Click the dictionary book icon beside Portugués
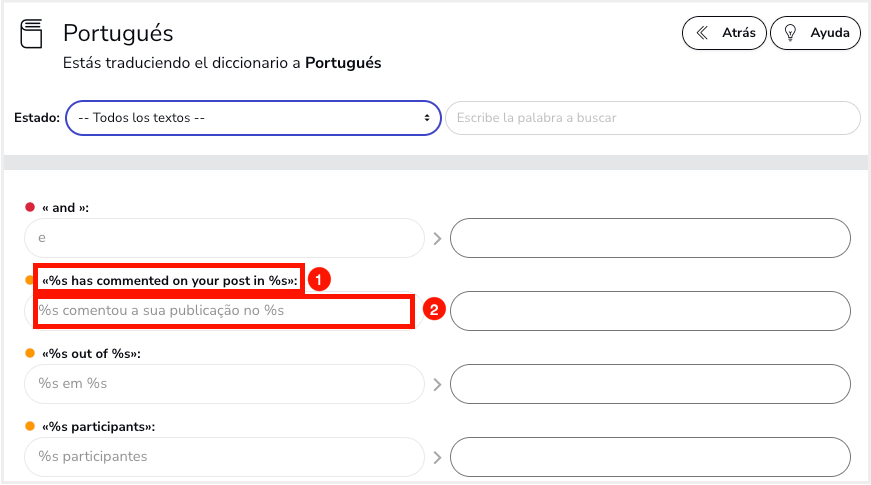Image resolution: width=871 pixels, height=485 pixels. (31, 34)
